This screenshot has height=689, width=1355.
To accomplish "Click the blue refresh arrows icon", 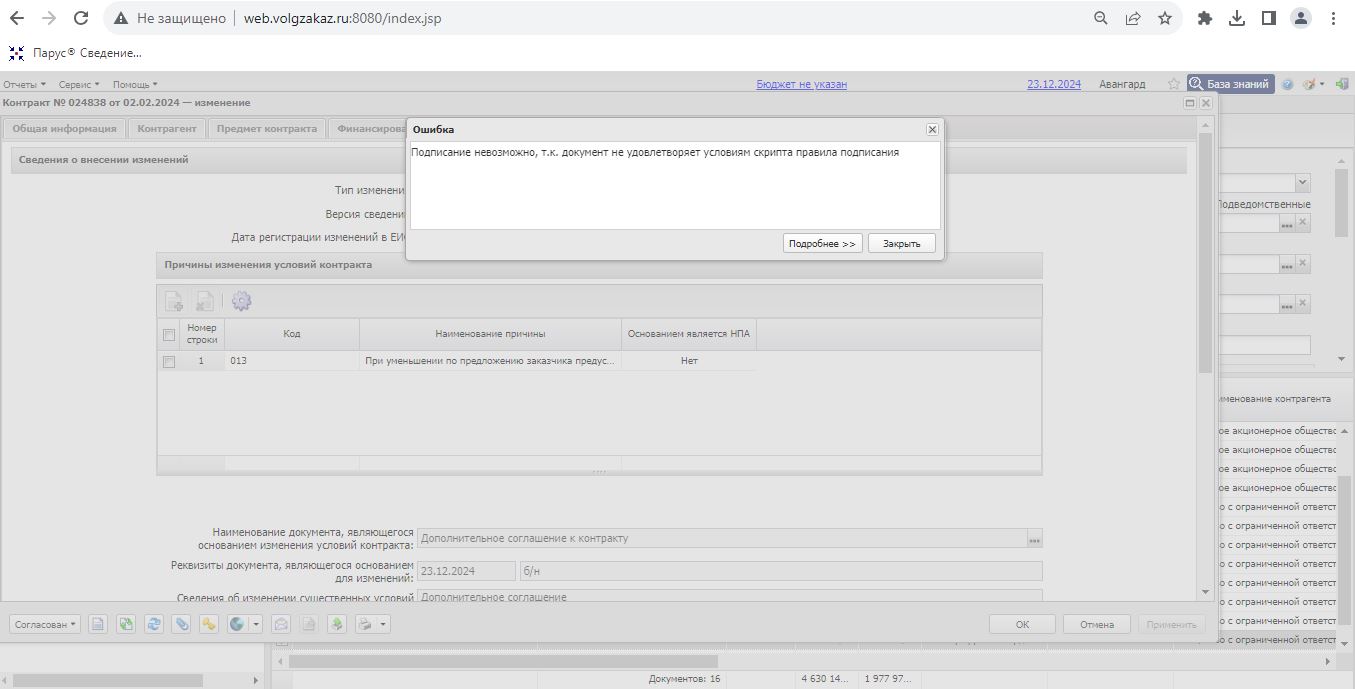I will (154, 624).
